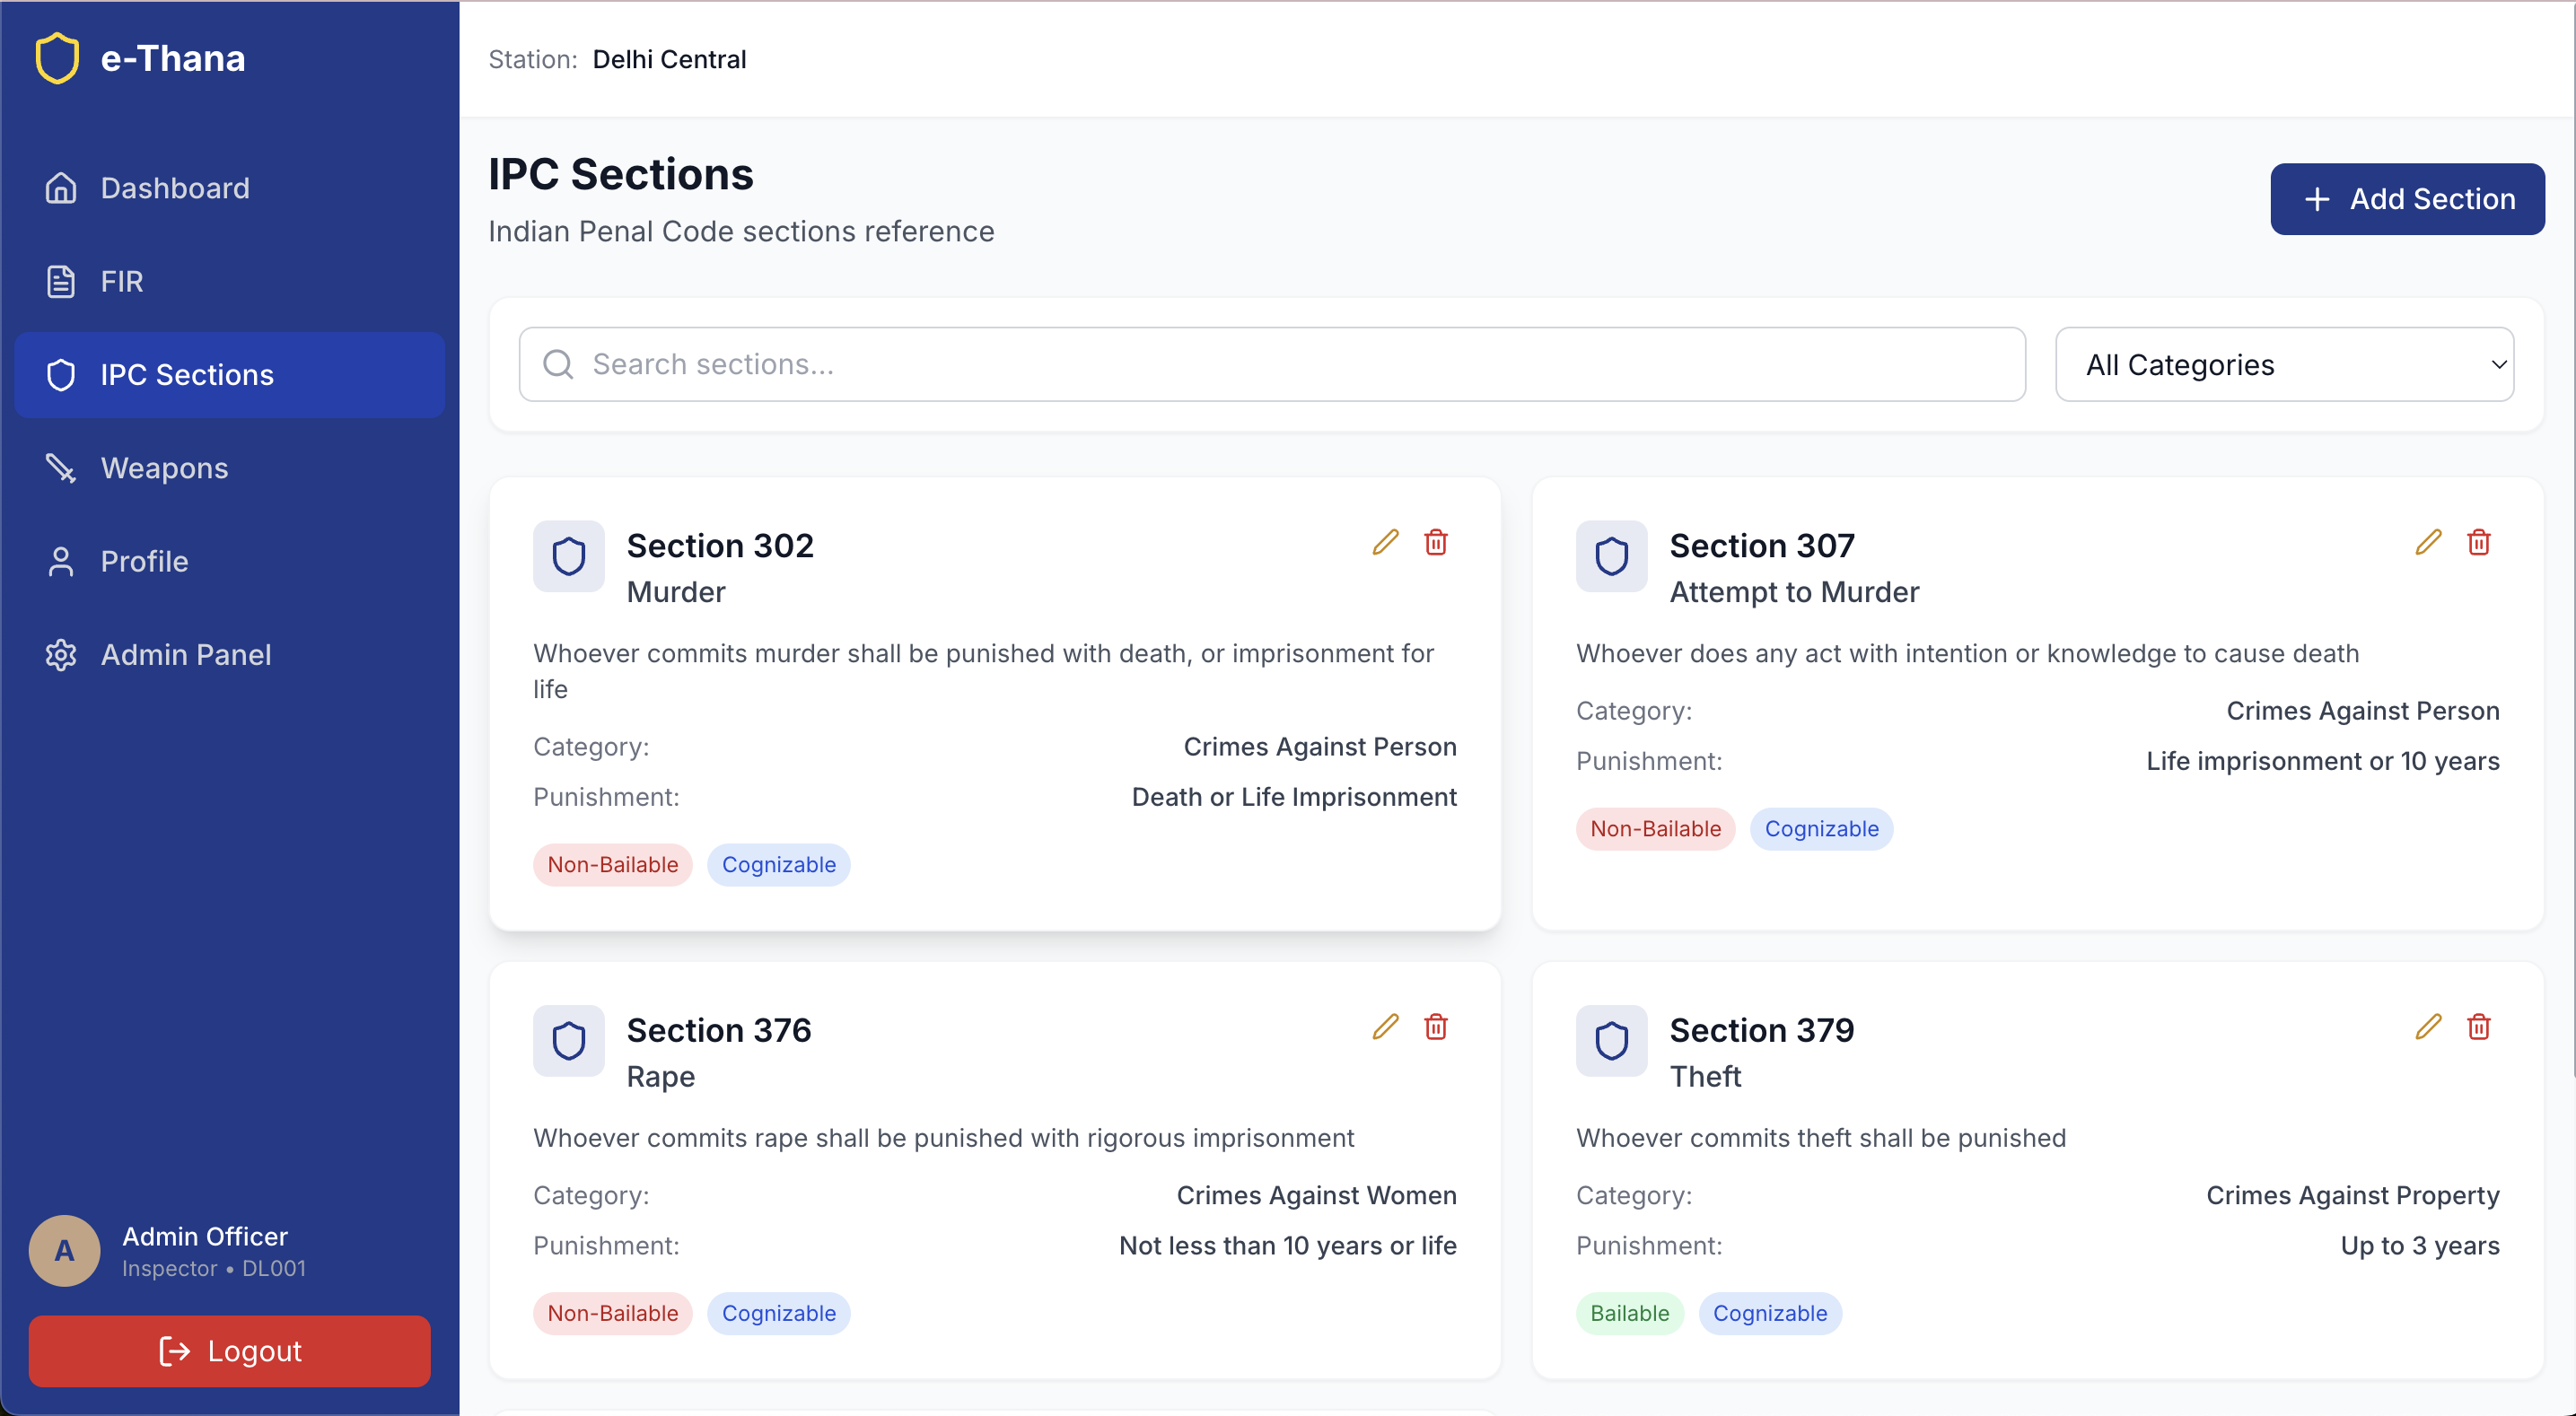Click the e-Thana shield logo

click(x=57, y=58)
